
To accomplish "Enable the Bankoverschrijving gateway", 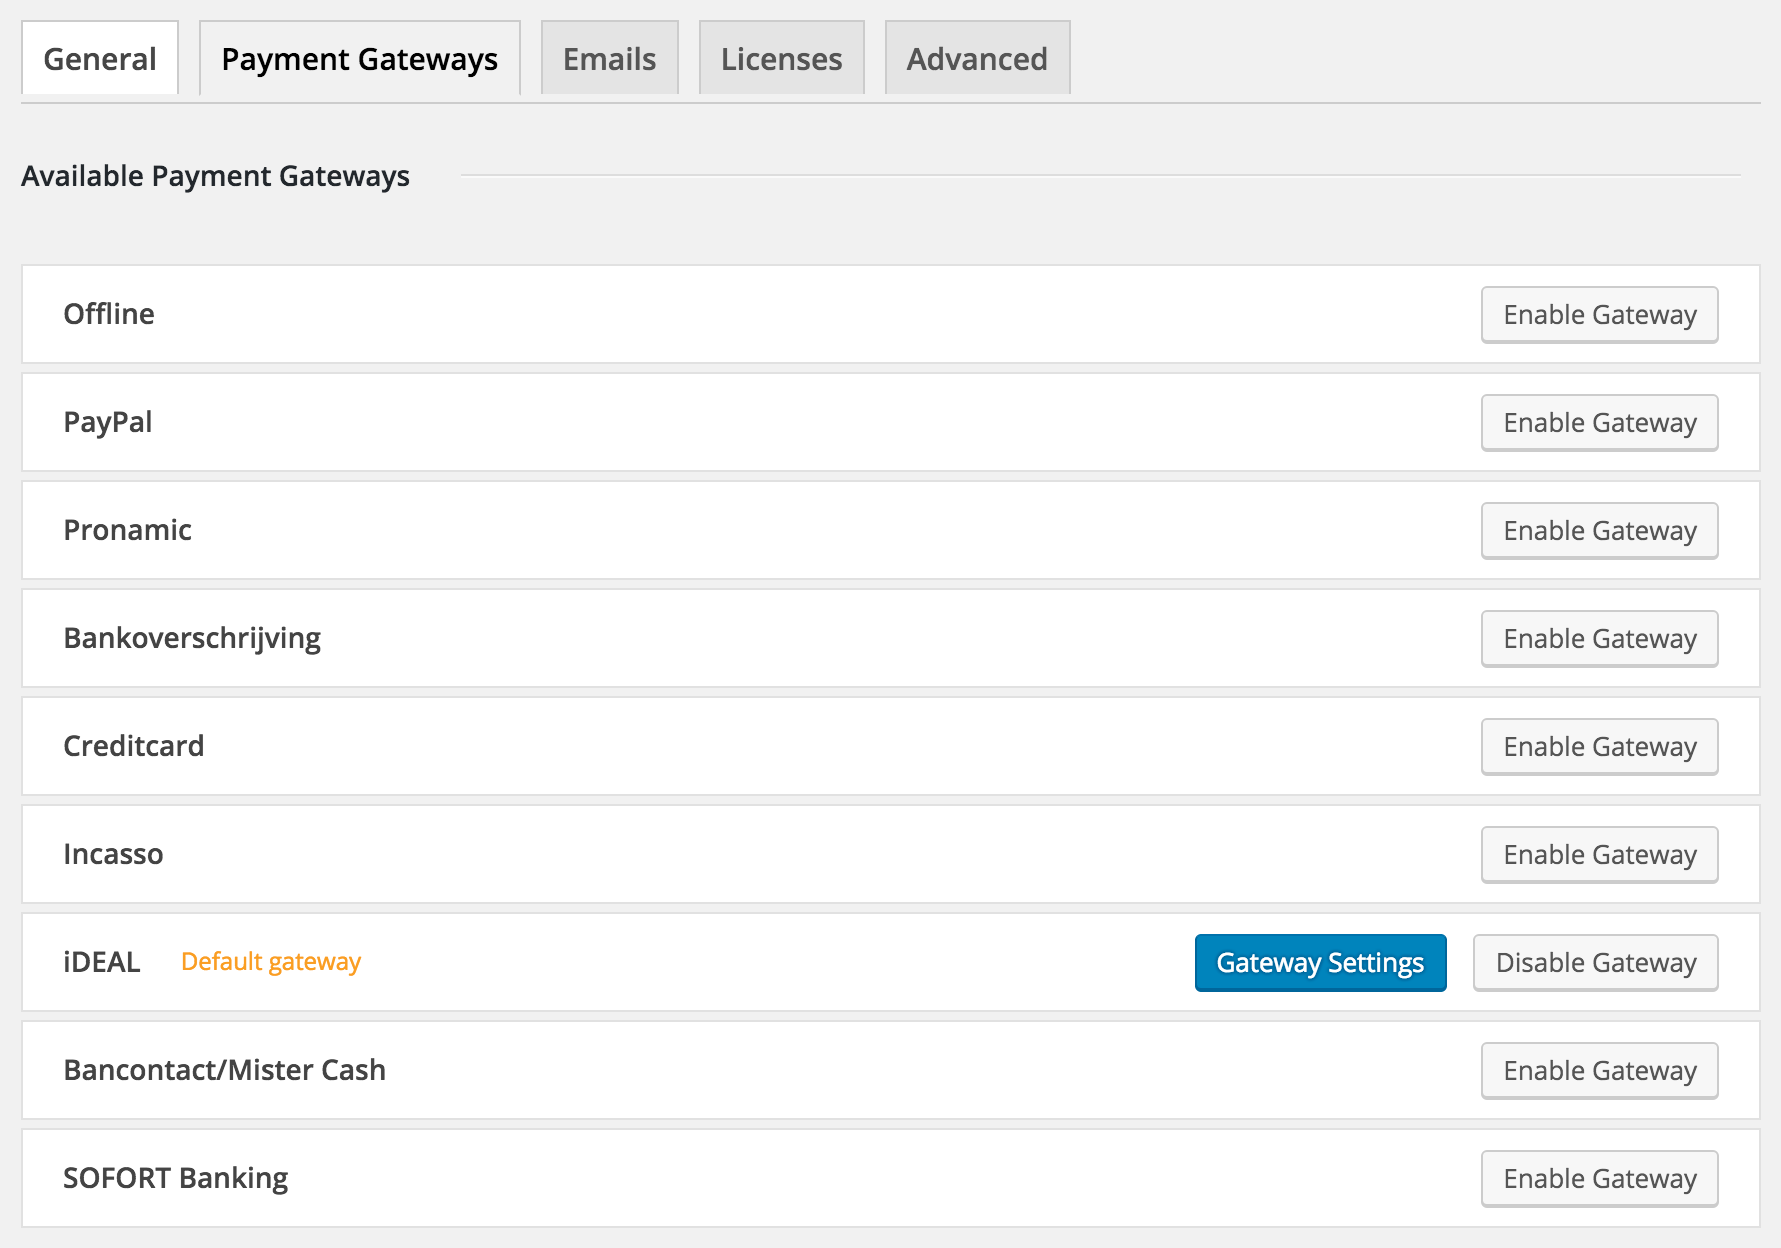I will click(1600, 639).
